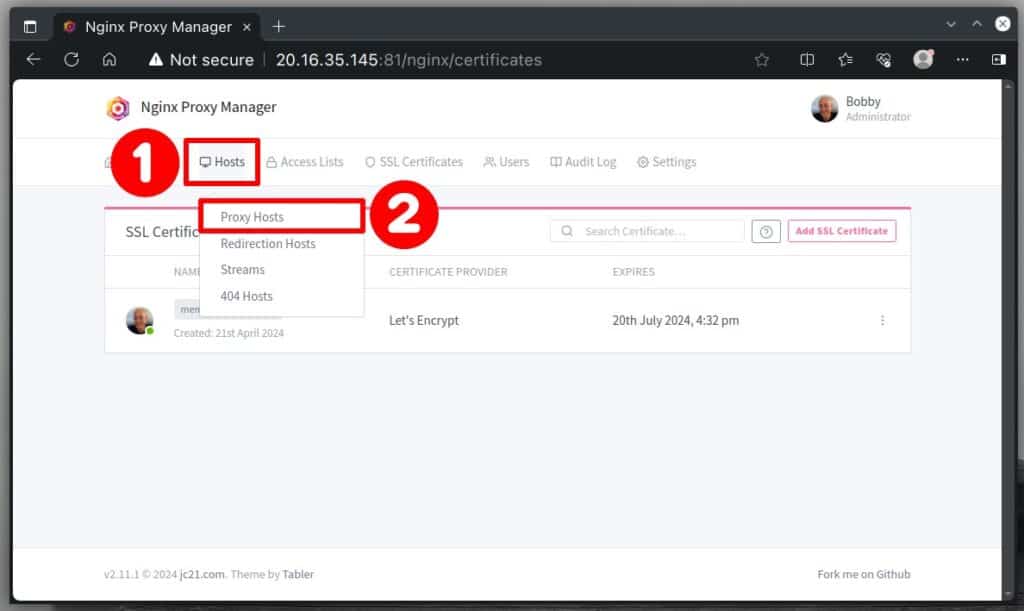Open the Settings page
The image size is (1024, 611).
667,162
